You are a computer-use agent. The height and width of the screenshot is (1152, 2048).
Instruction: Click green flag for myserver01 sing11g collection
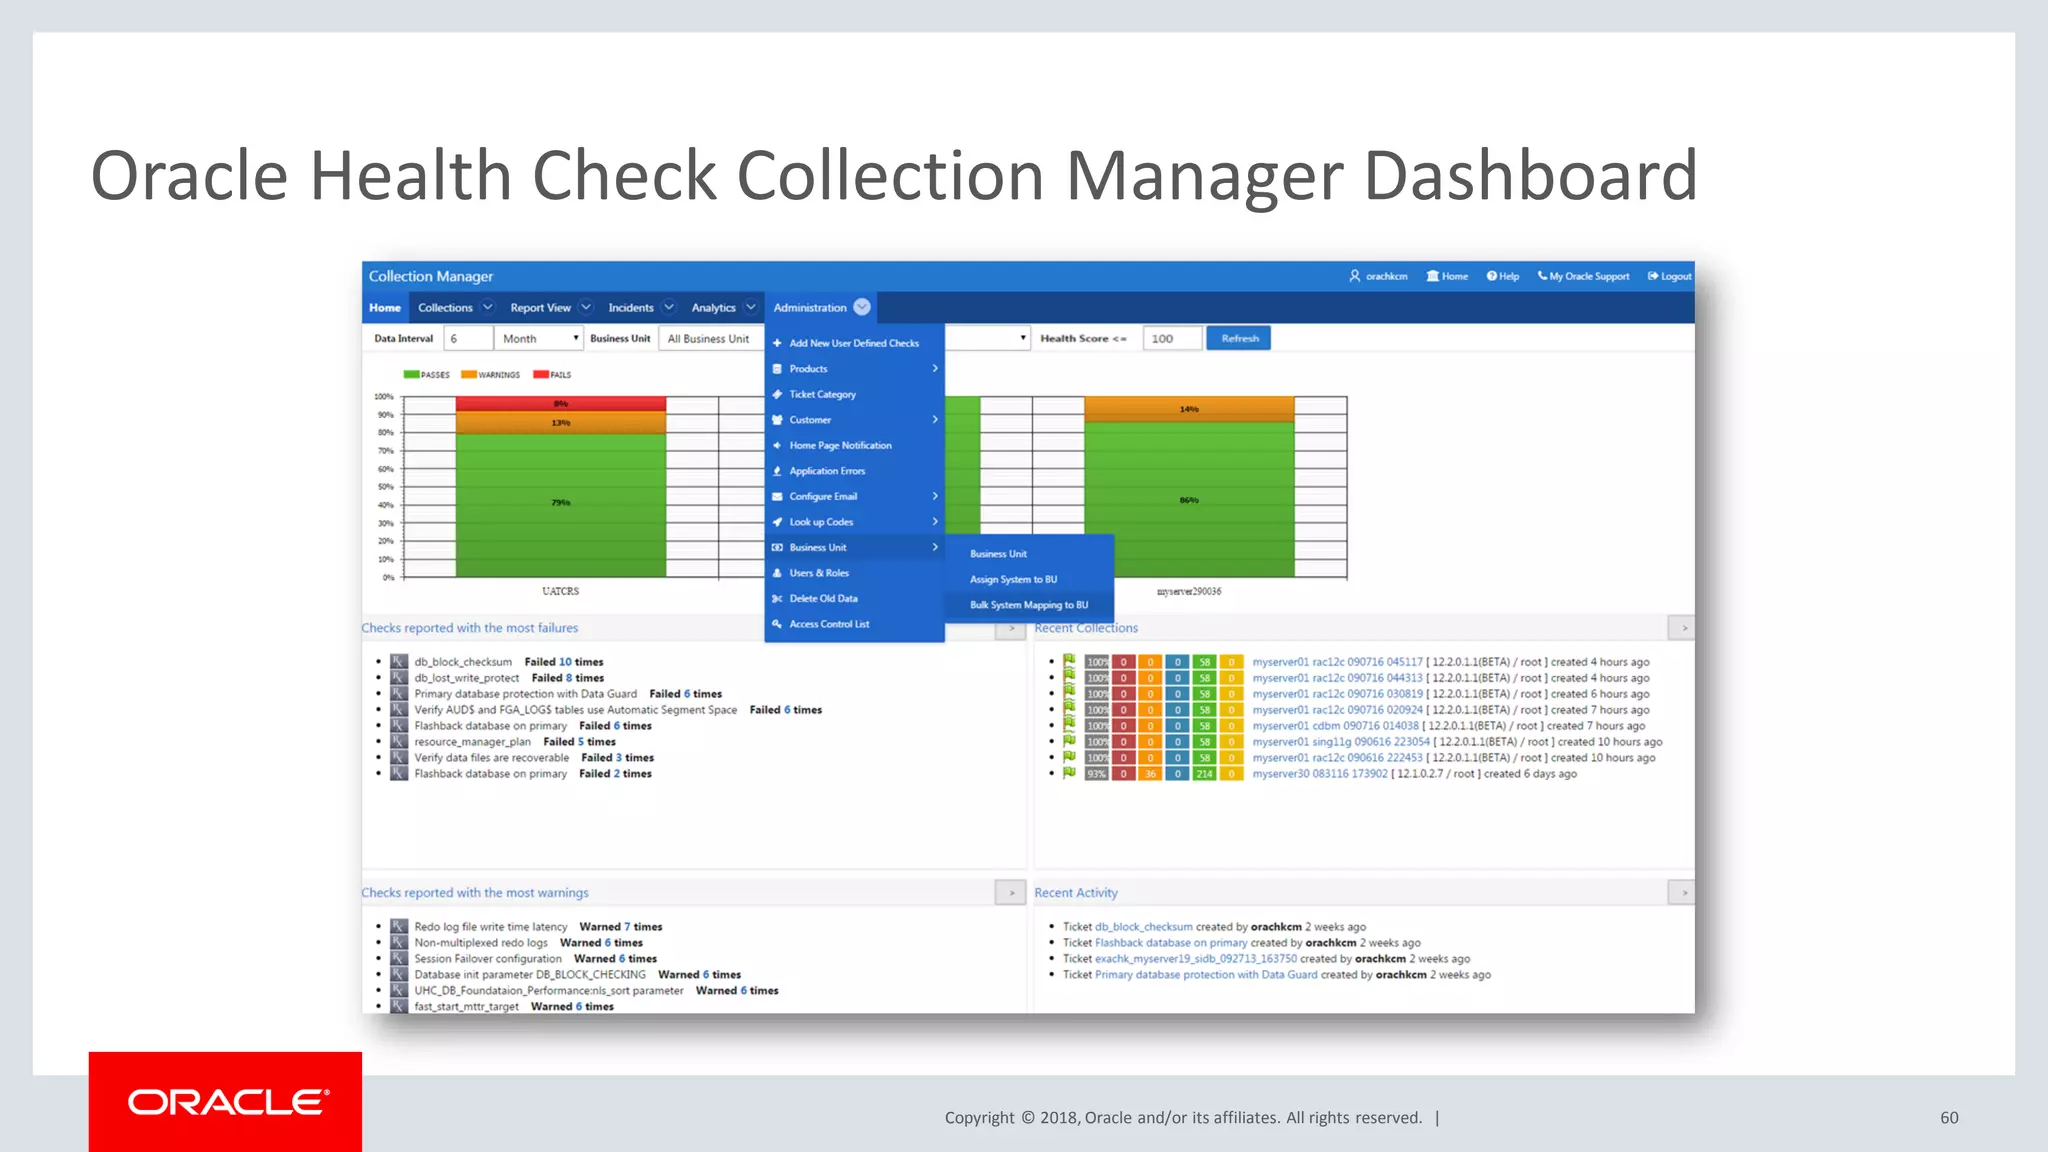click(1069, 740)
